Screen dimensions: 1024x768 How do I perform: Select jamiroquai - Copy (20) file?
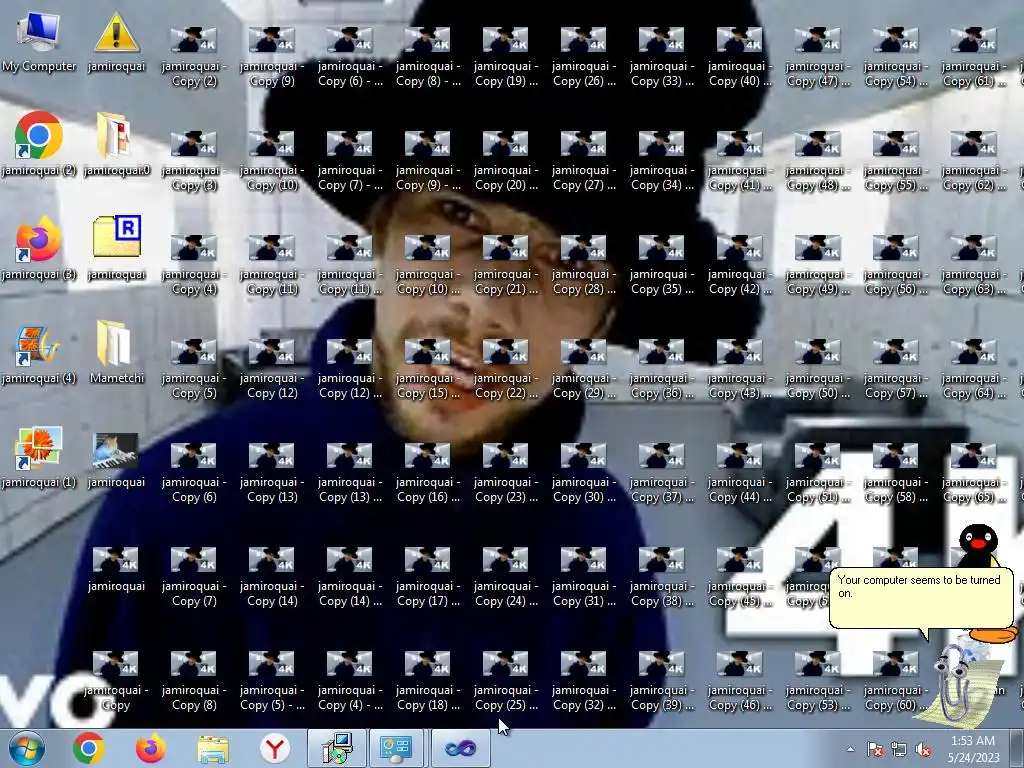pos(505,160)
